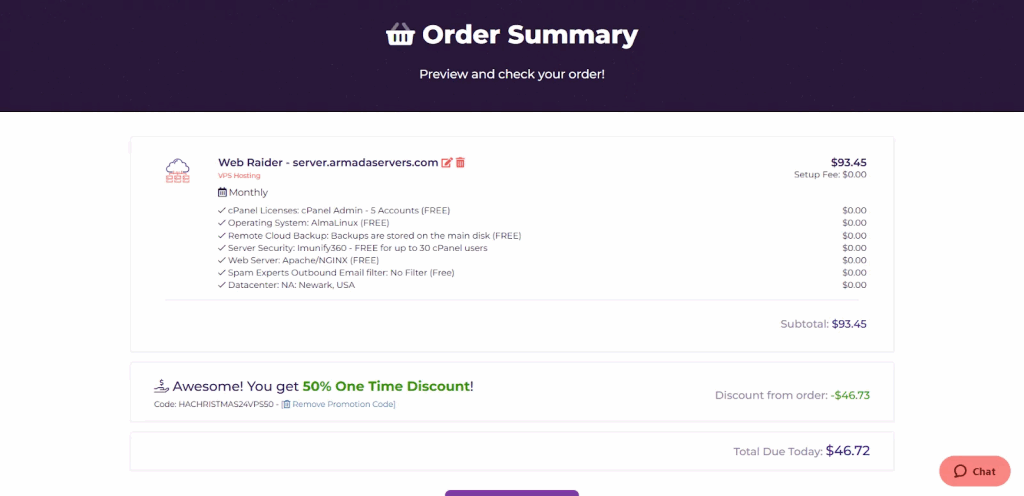This screenshot has width=1024, height=496.
Task: Click the Total Due Today amount
Action: (847, 451)
